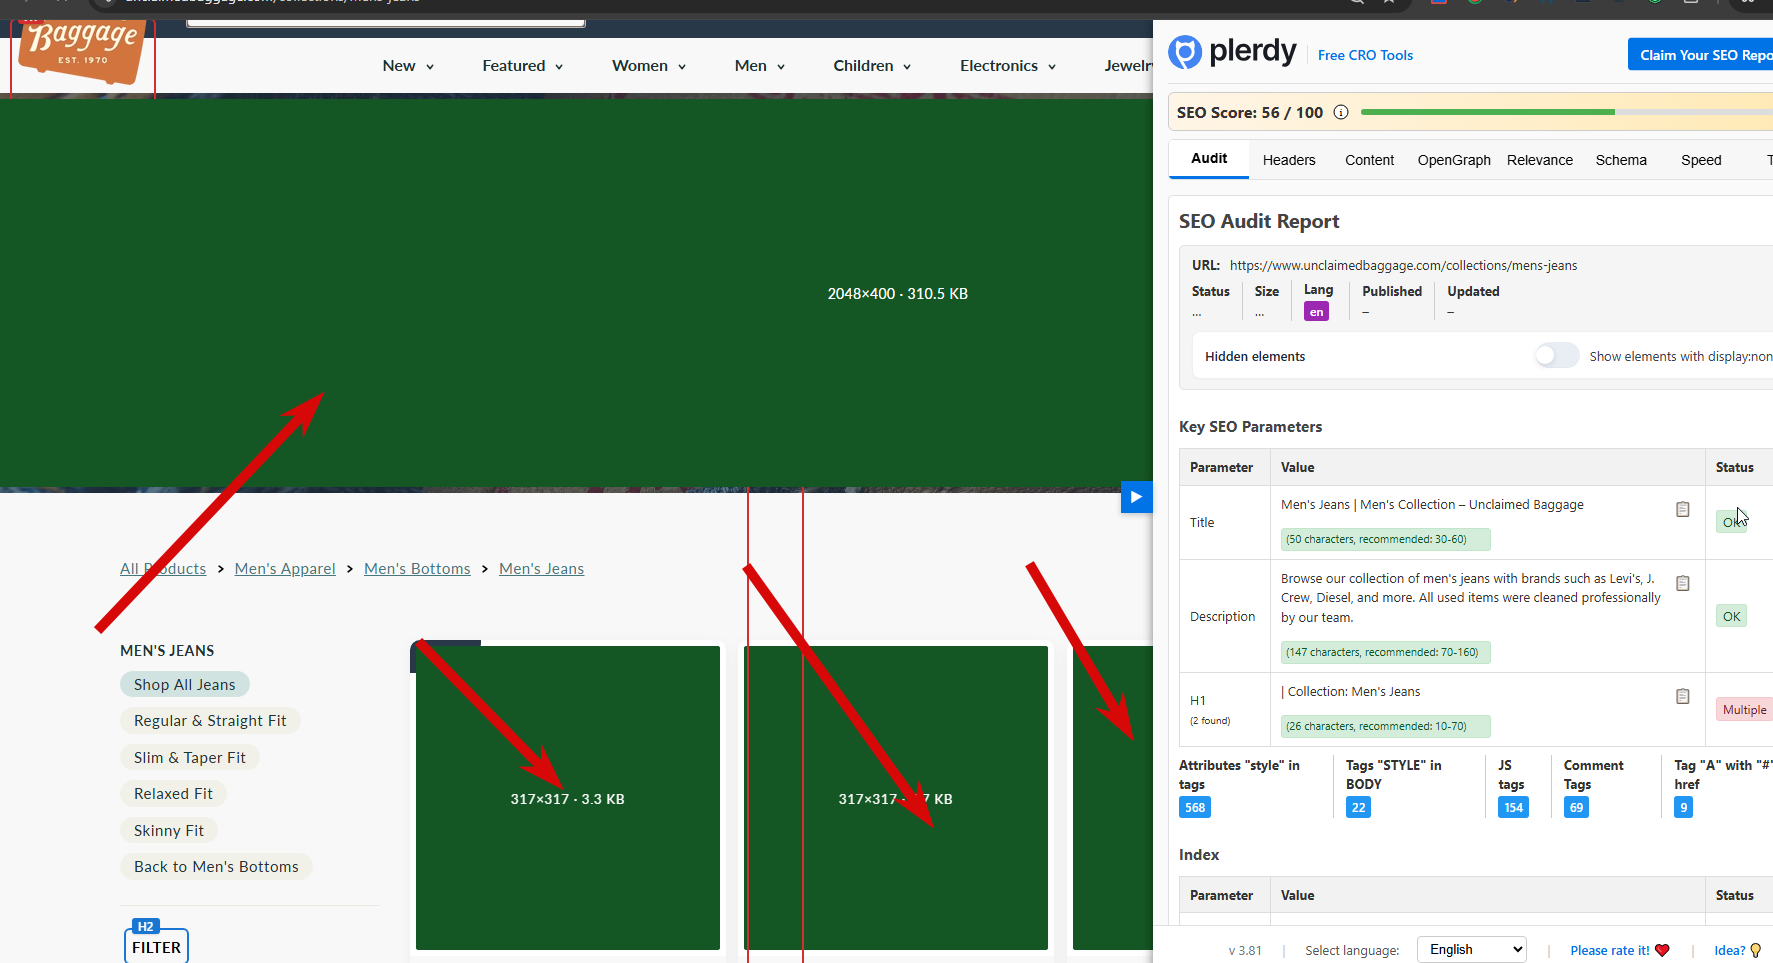The height and width of the screenshot is (963, 1773).
Task: Toggle Show elements with display:none switch
Action: coord(1557,356)
